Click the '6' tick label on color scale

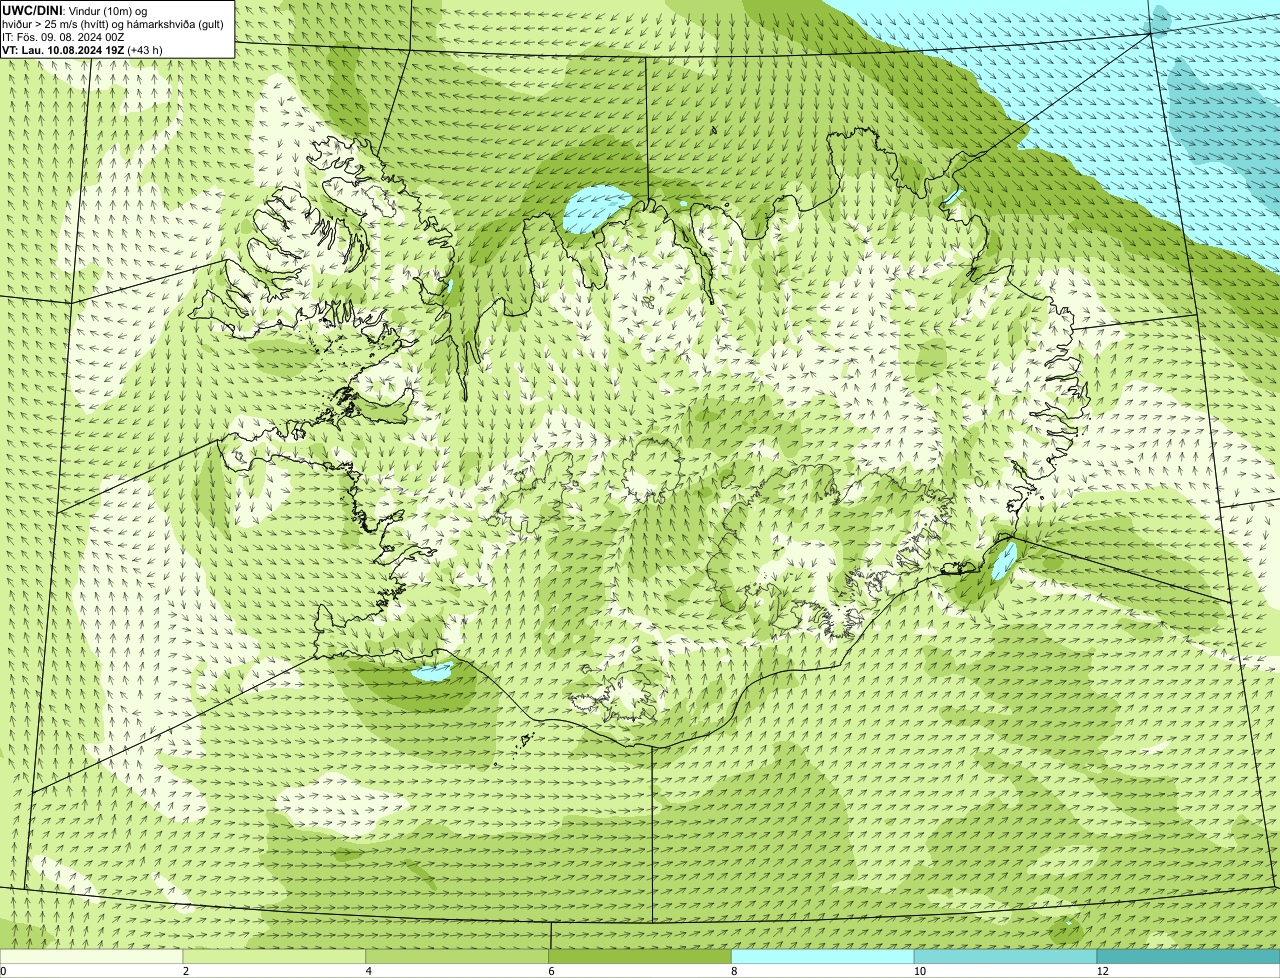coord(551,971)
